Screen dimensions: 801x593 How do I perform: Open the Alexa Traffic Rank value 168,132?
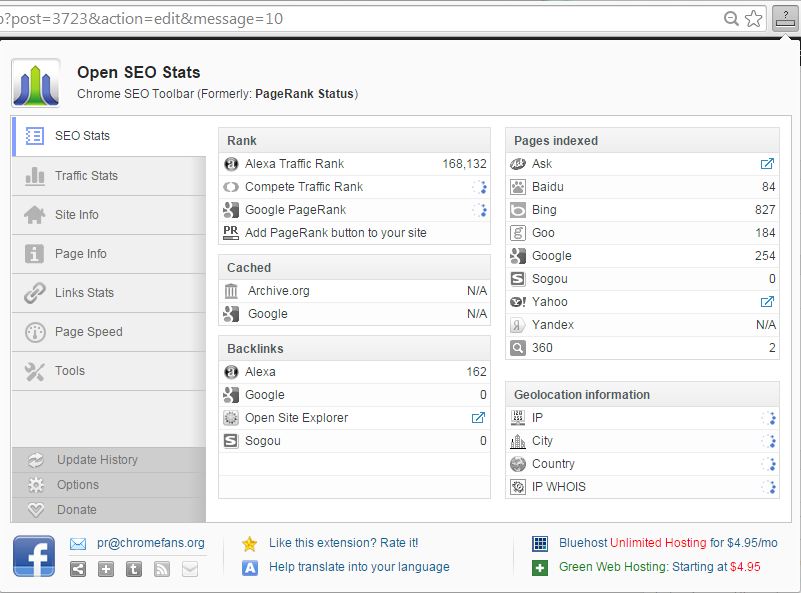(464, 164)
